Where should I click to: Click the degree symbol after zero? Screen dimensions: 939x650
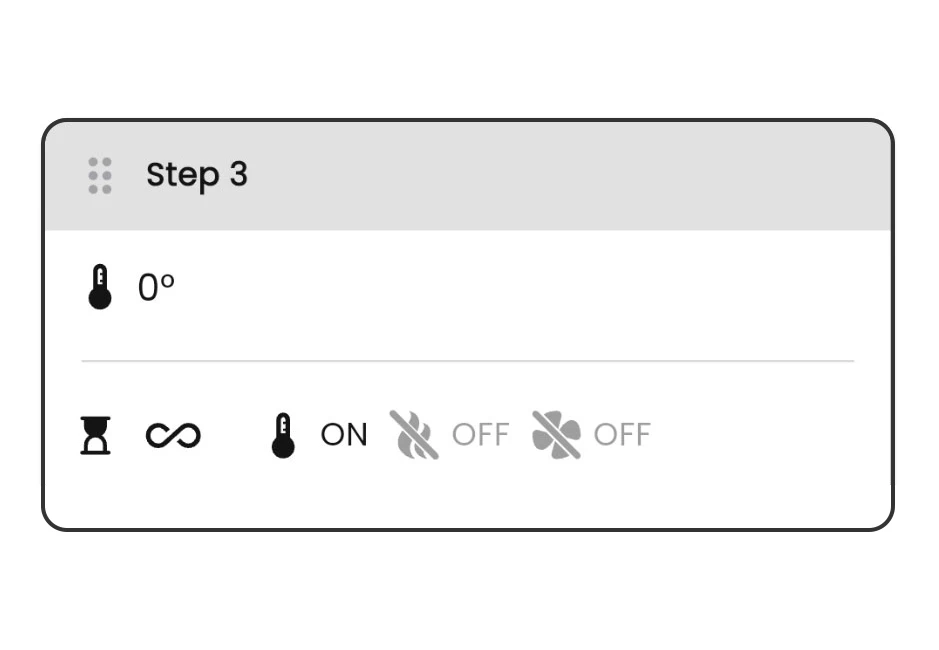coord(168,281)
